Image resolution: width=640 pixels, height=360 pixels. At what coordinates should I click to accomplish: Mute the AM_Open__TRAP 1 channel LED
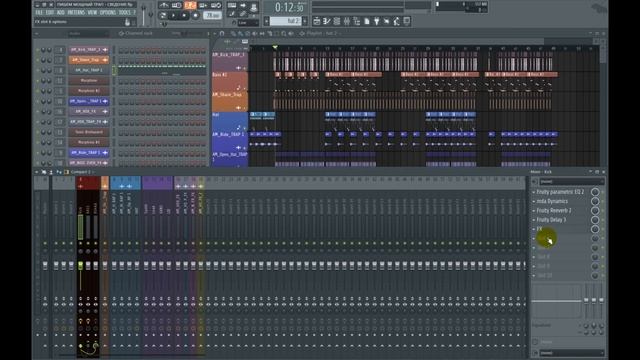38,101
